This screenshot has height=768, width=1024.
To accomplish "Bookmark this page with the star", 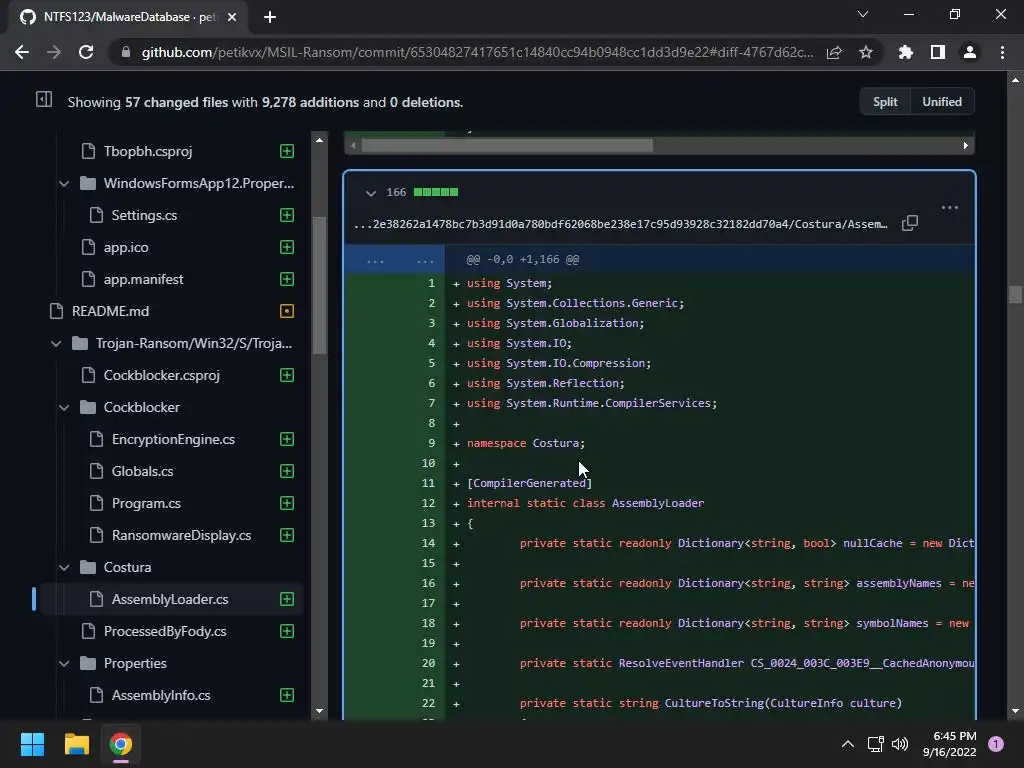I will [866, 52].
